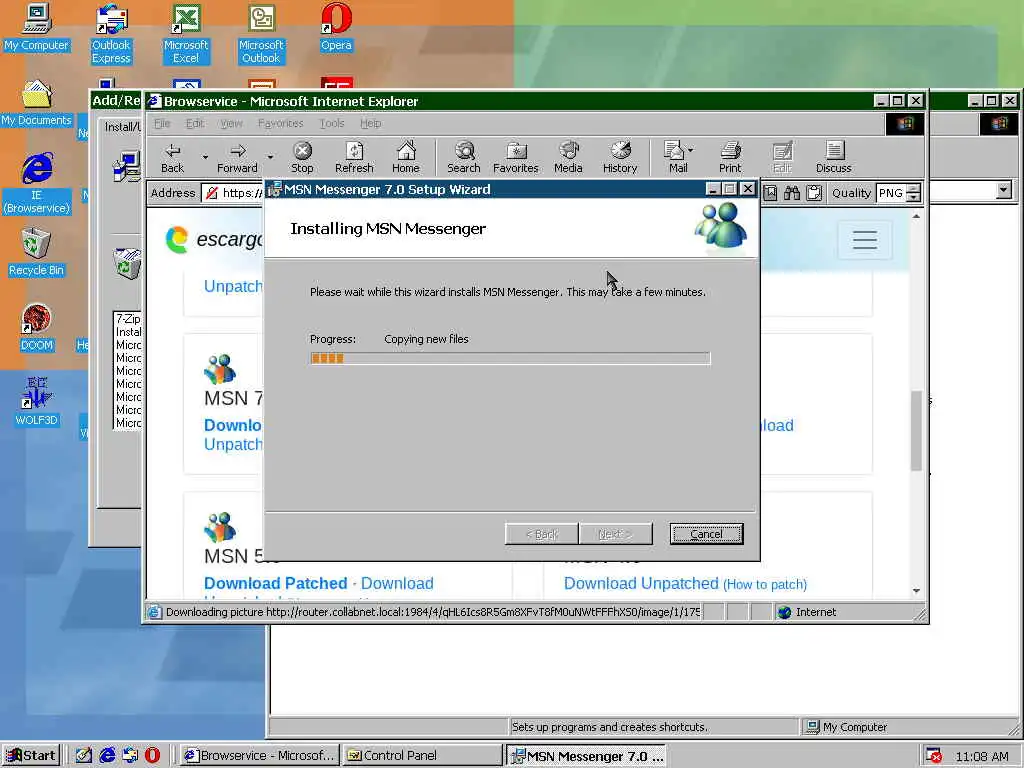Switch to Browservice taskbar button
The height and width of the screenshot is (768, 1024).
tap(259, 756)
